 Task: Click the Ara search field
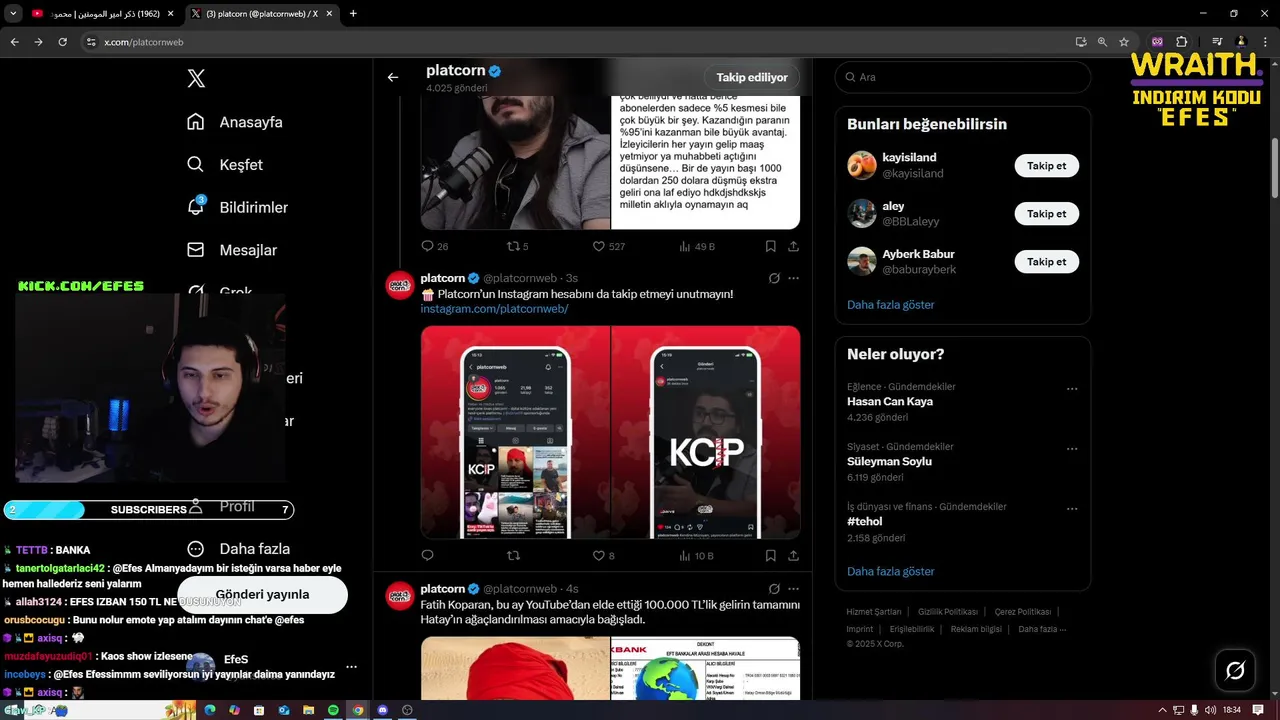click(x=963, y=77)
